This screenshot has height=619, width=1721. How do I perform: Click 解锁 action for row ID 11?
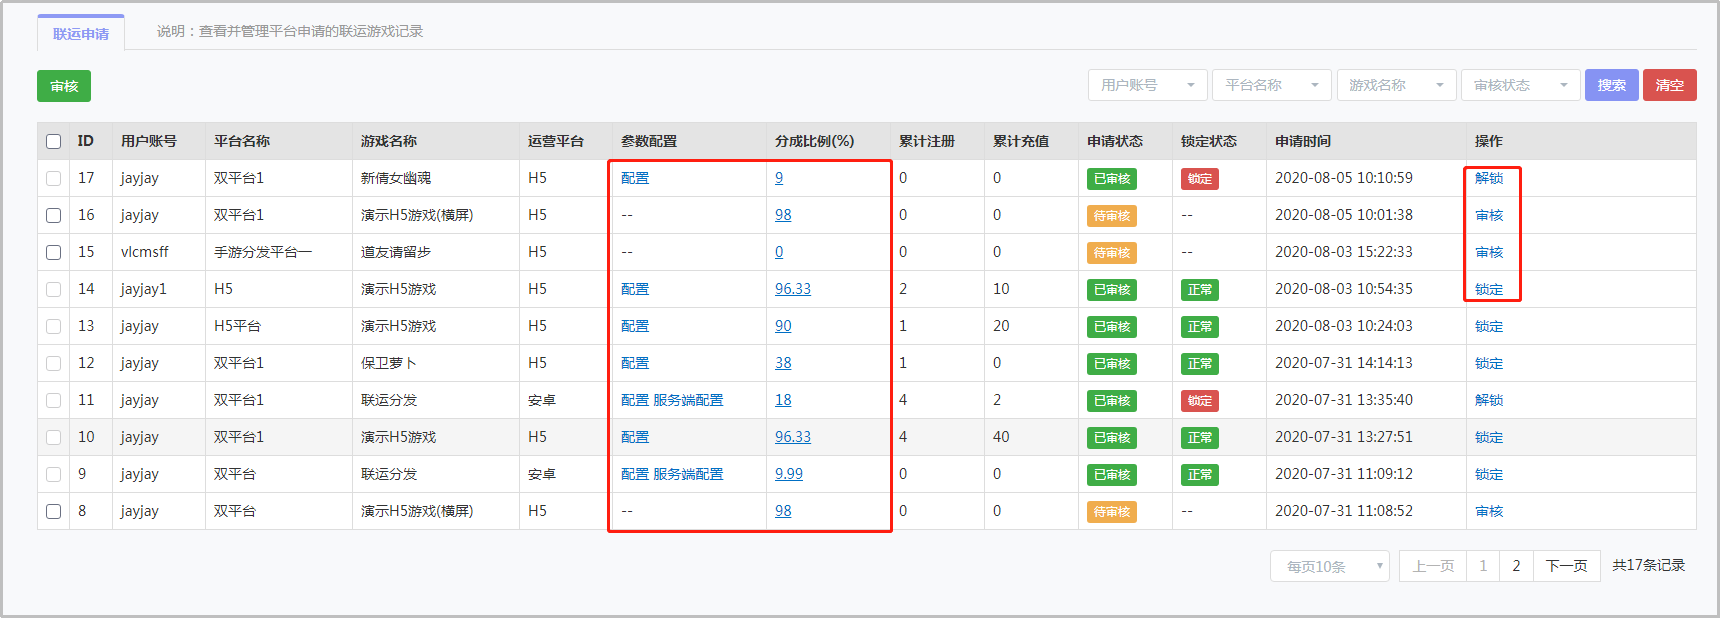[x=1489, y=400]
